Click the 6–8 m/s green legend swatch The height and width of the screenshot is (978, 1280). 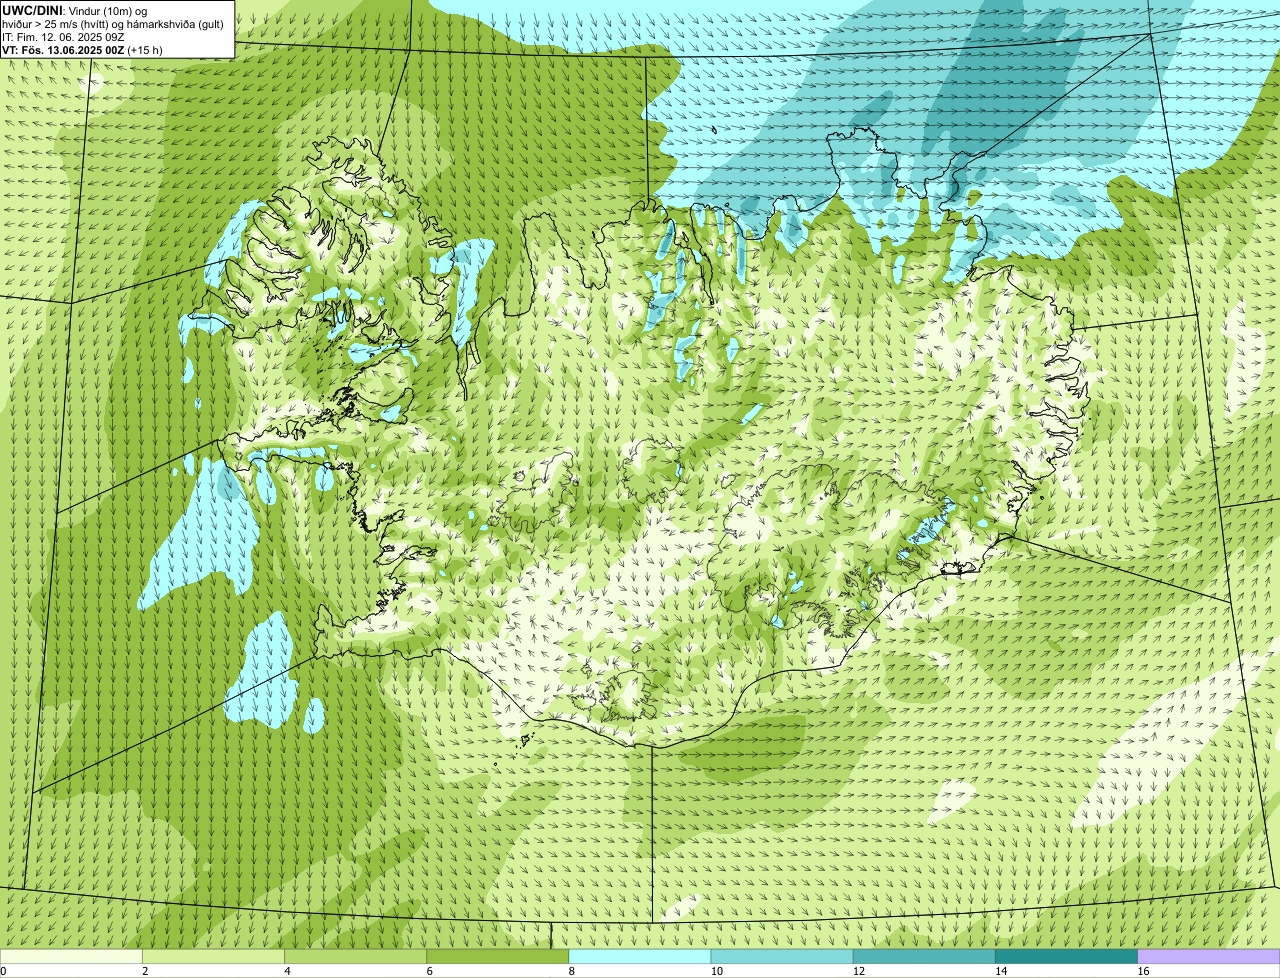pyautogui.click(x=498, y=957)
